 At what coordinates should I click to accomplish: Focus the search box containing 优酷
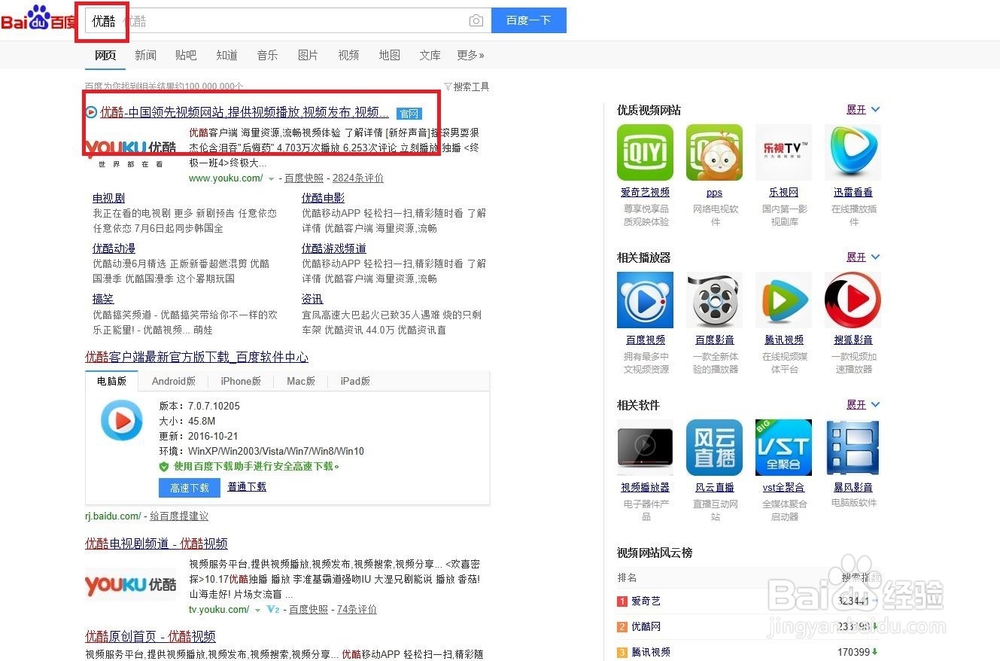[x=287, y=20]
